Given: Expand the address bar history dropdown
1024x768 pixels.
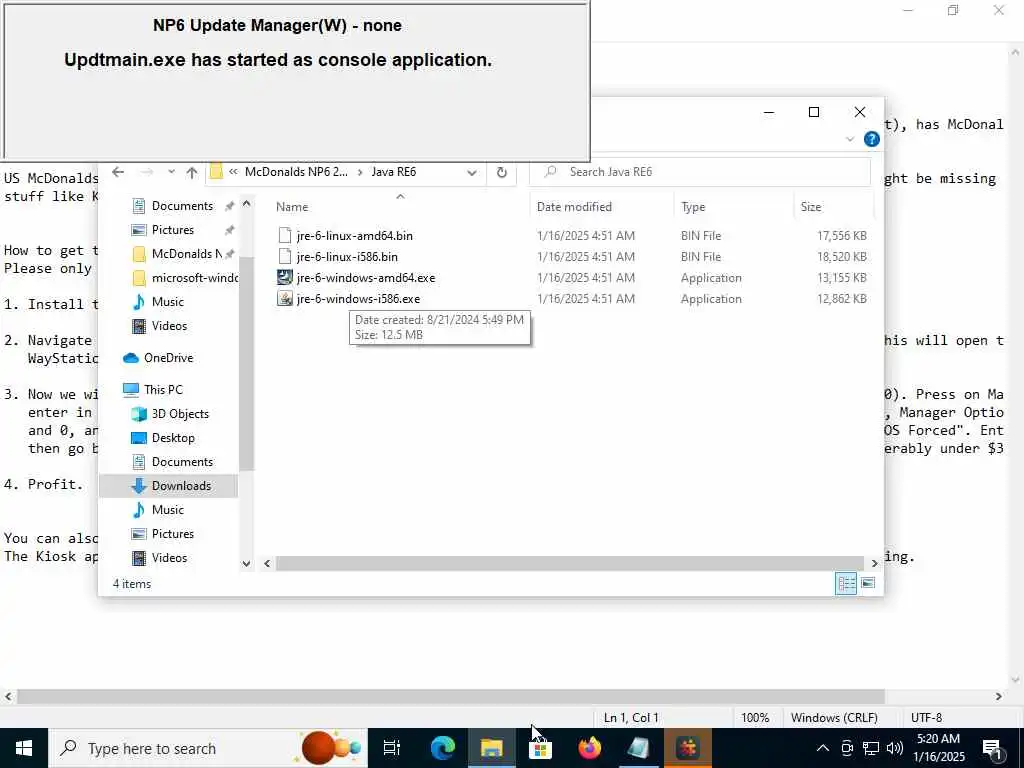Looking at the screenshot, I should click(x=472, y=172).
